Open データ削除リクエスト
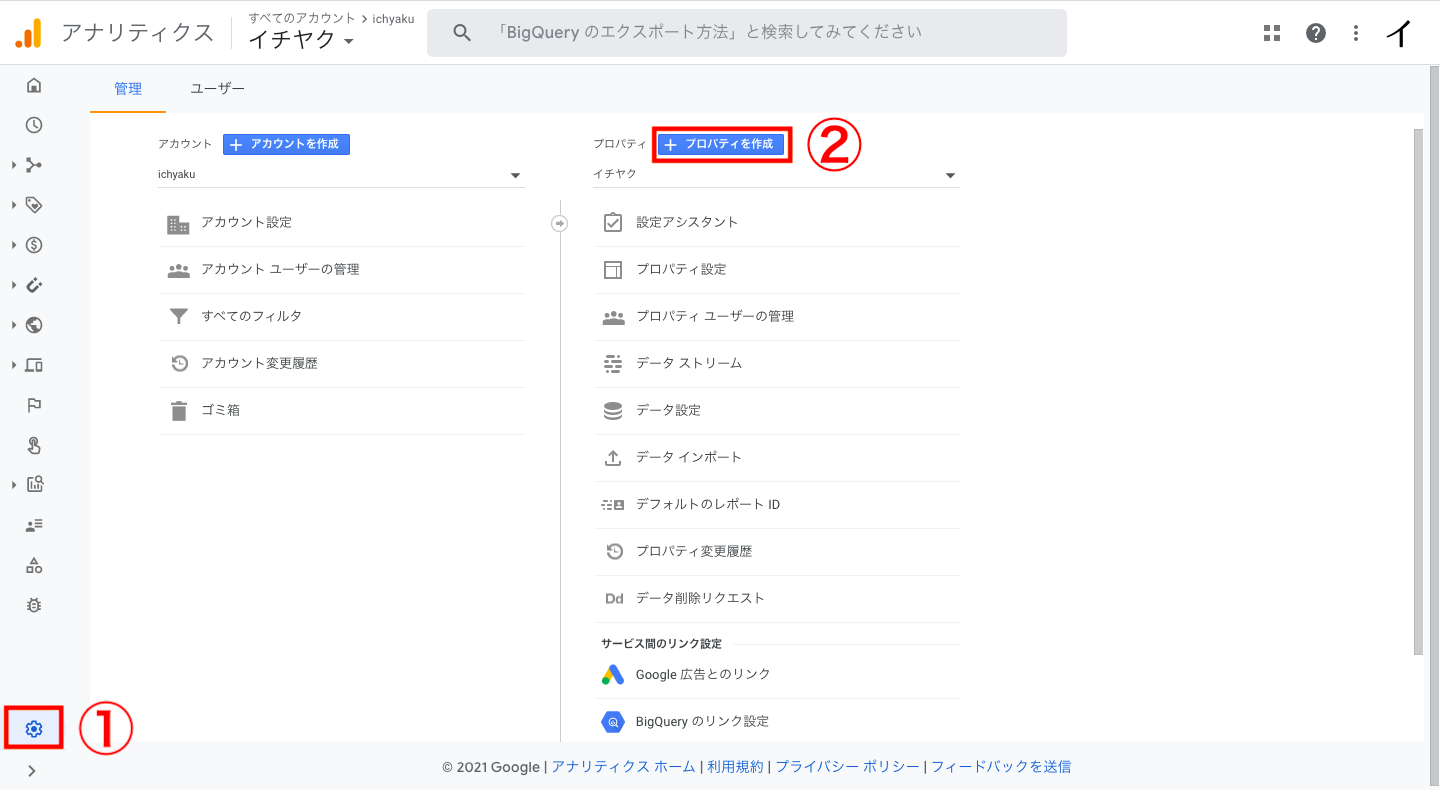The width and height of the screenshot is (1440, 790). (x=776, y=599)
